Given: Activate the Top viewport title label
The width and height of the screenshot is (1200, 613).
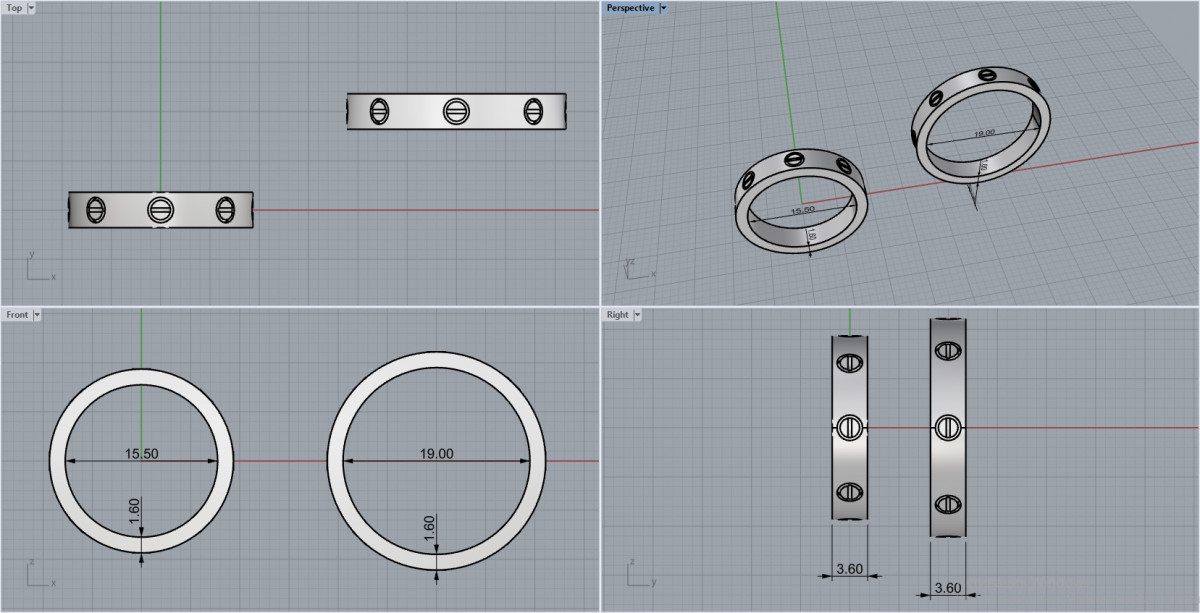Looking at the screenshot, I should click(x=14, y=8).
